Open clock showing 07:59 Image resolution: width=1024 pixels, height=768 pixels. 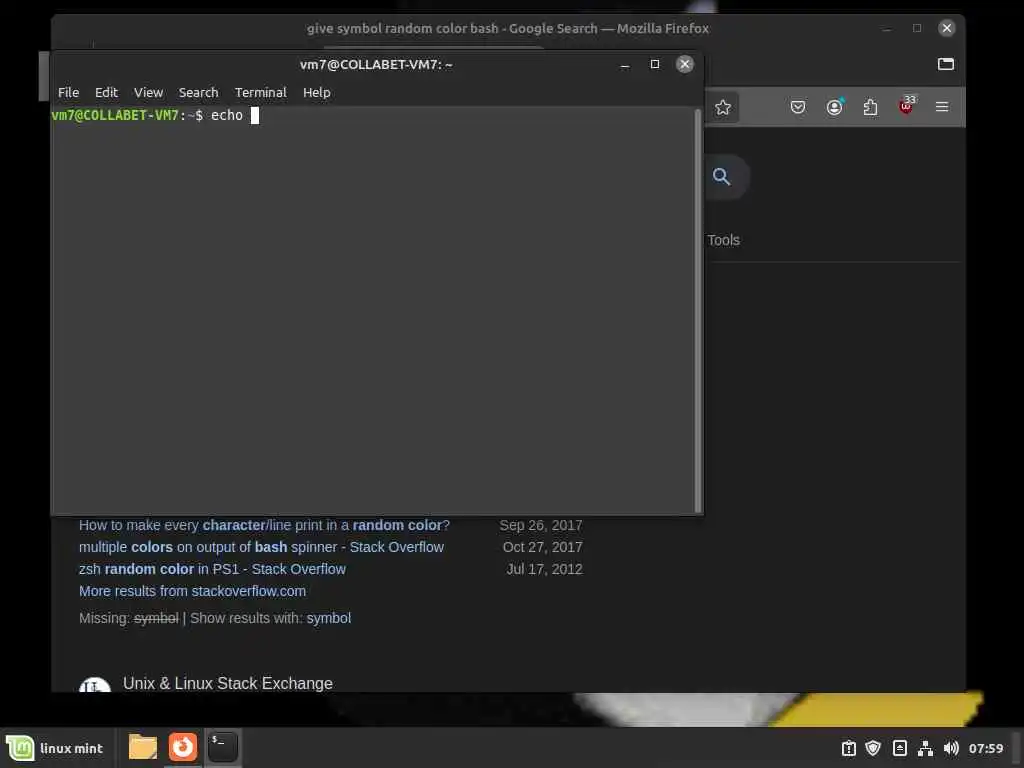click(985, 748)
